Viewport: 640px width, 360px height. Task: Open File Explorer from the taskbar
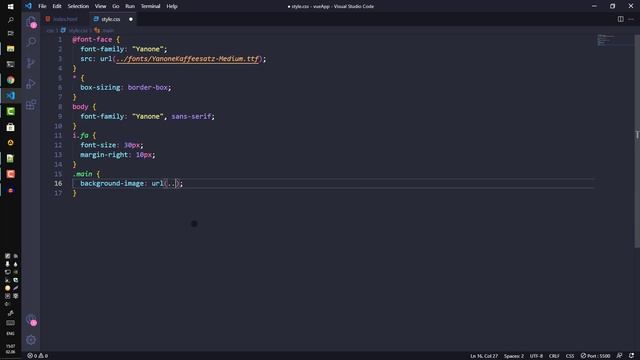point(11,49)
